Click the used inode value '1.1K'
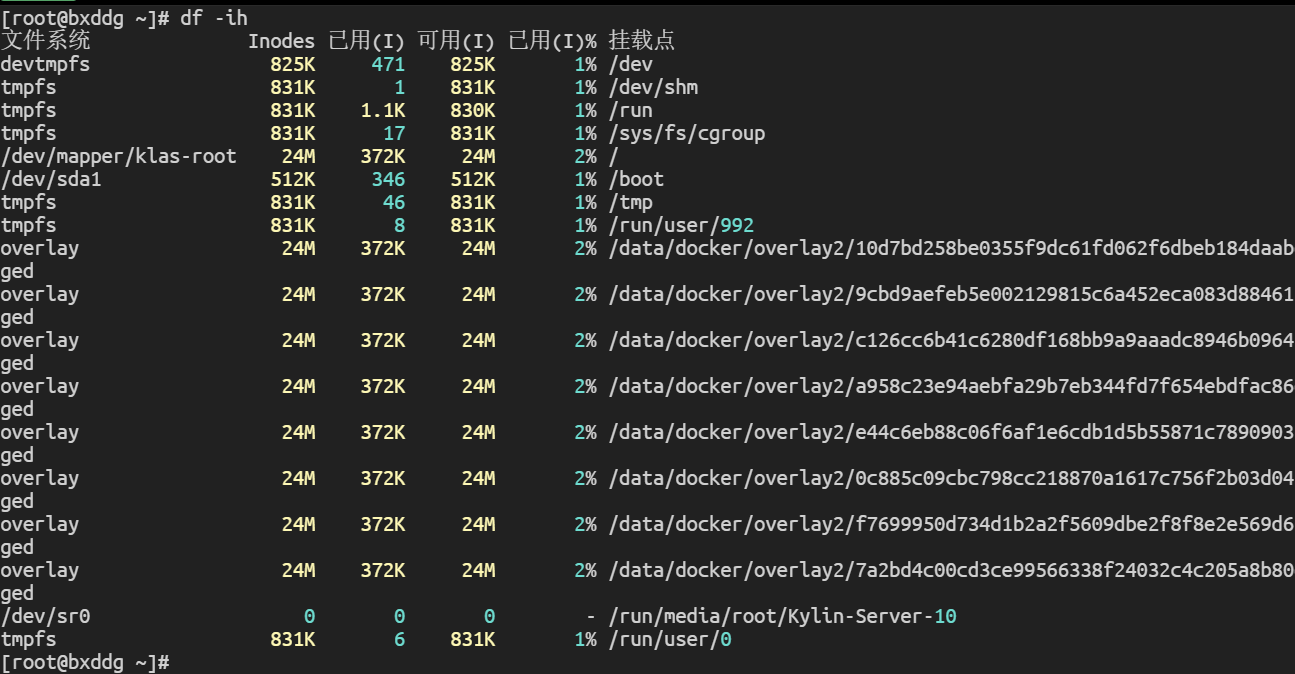Viewport: 1295px width, 674px height. click(383, 110)
